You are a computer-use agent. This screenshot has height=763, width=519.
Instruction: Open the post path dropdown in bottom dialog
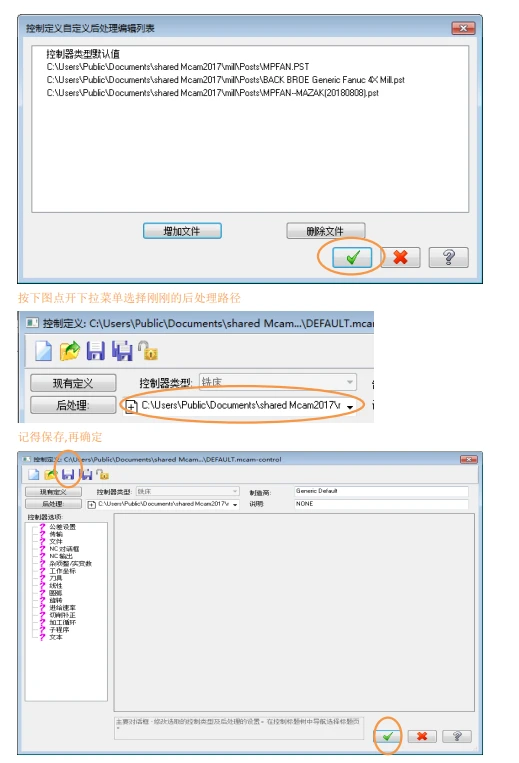pos(235,505)
